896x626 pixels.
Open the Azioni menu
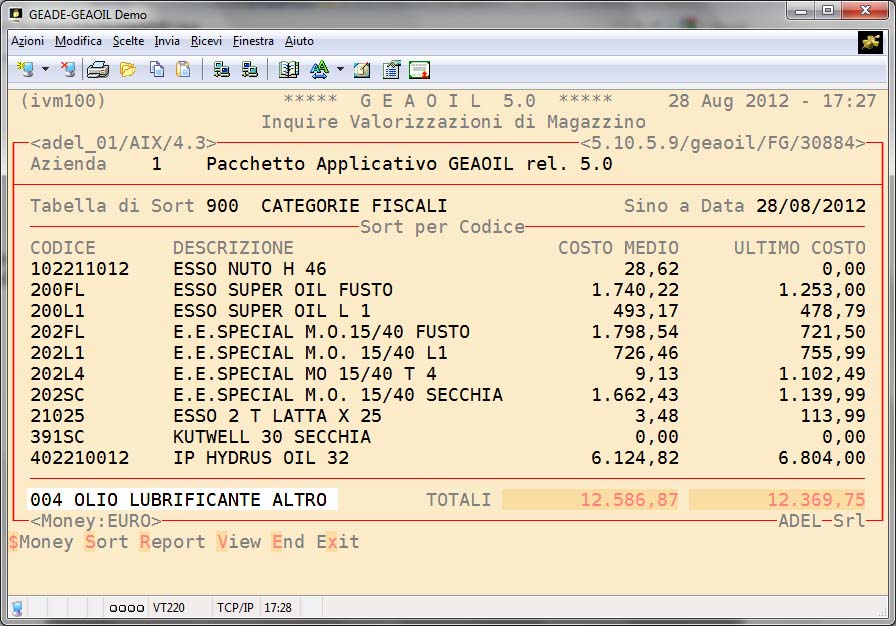pos(27,41)
